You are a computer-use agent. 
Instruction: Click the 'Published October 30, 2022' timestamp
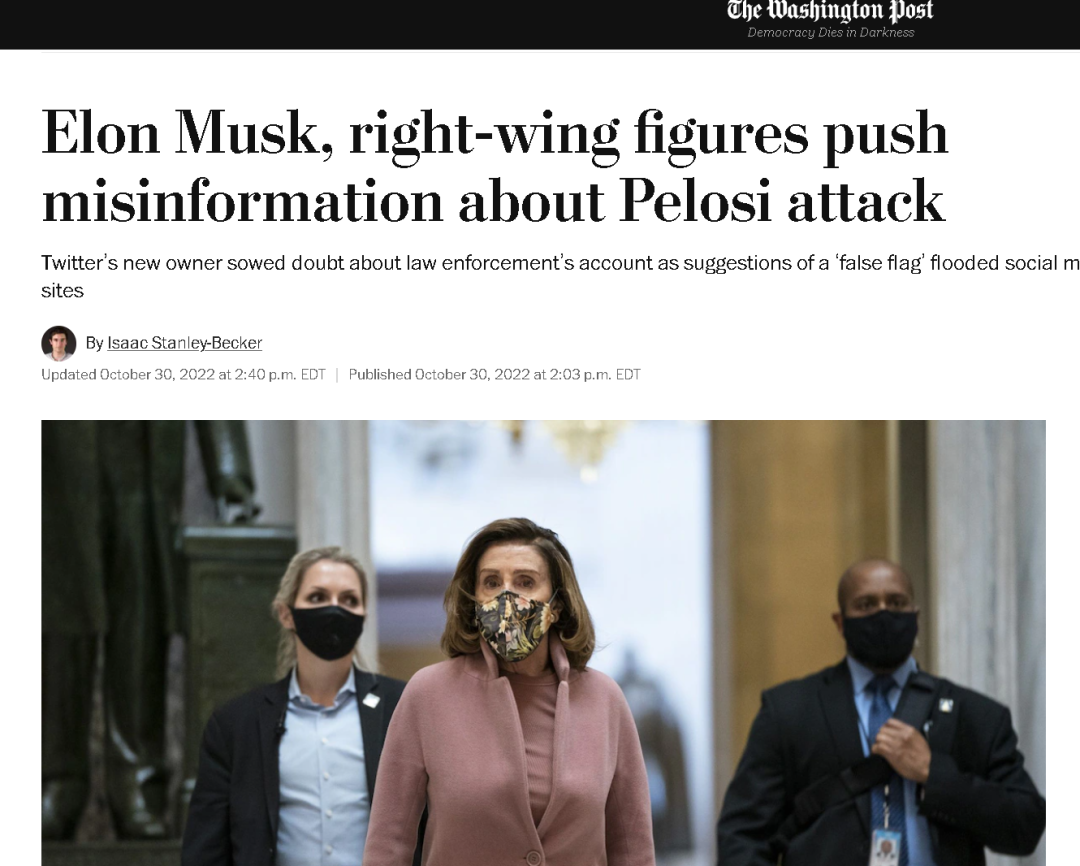[x=495, y=374]
